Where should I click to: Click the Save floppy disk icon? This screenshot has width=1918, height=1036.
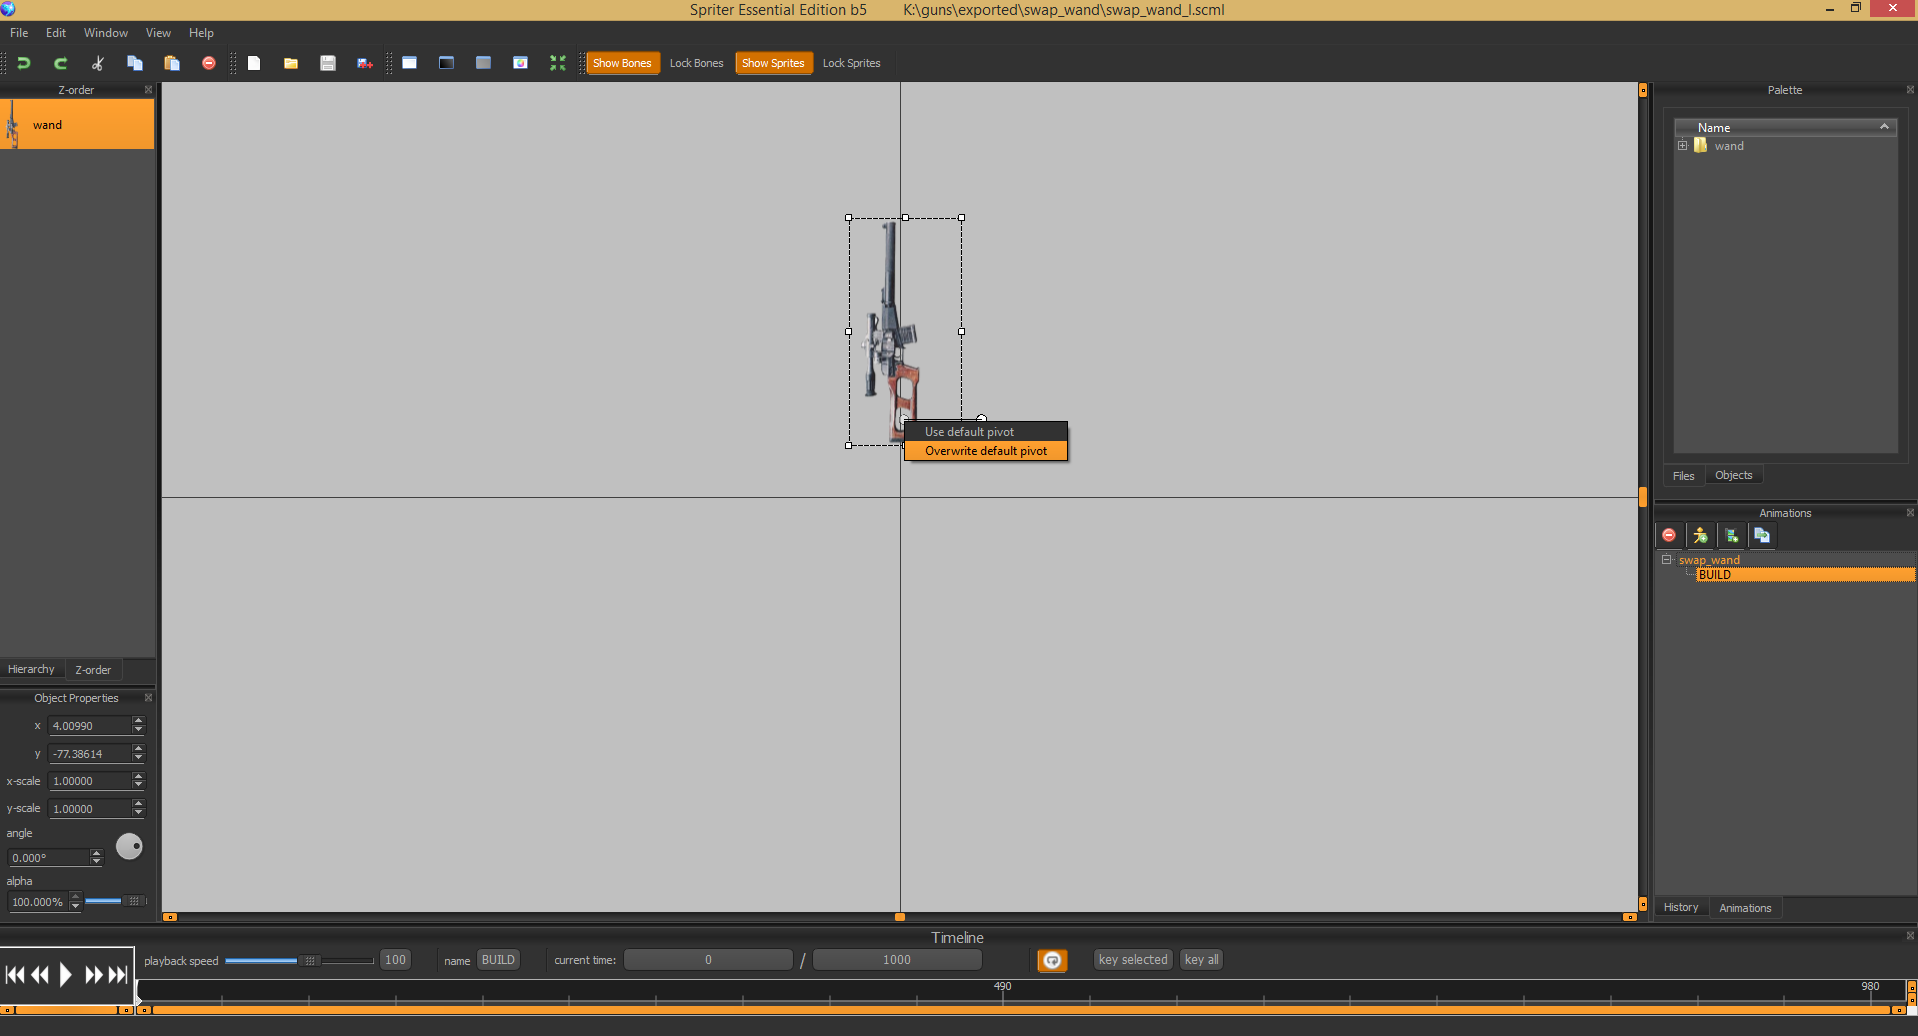point(327,63)
